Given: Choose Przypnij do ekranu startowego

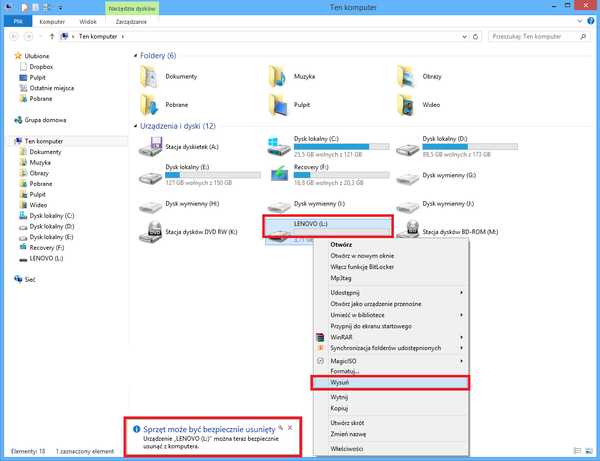Looking at the screenshot, I should point(390,326).
